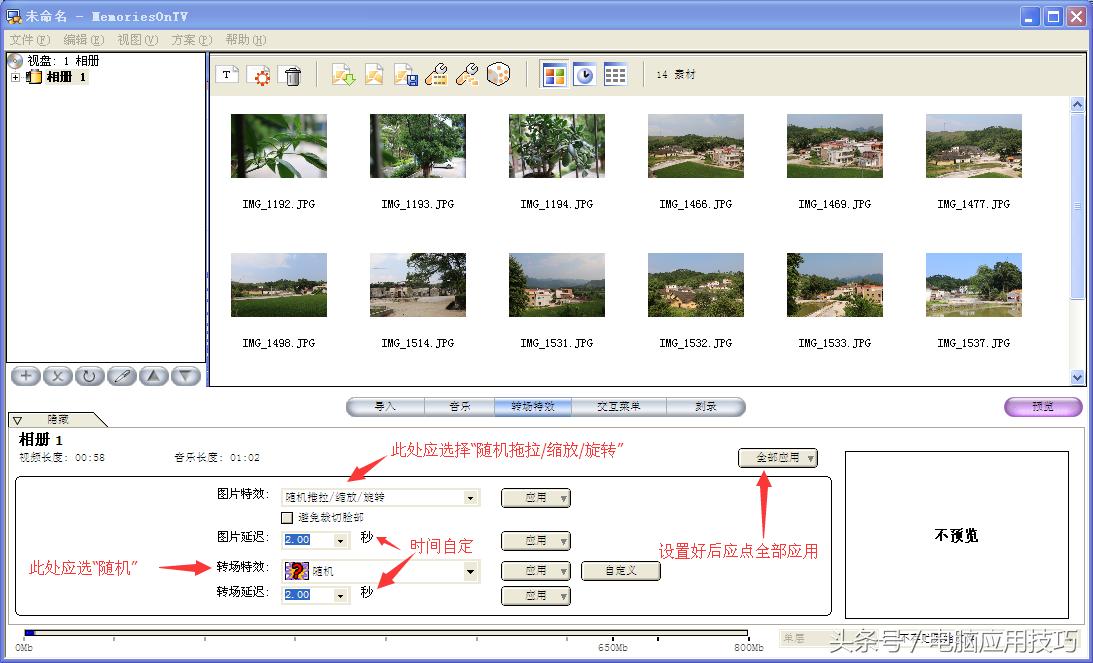
Task: Click the rotate icon under the album tree
Action: [90, 375]
